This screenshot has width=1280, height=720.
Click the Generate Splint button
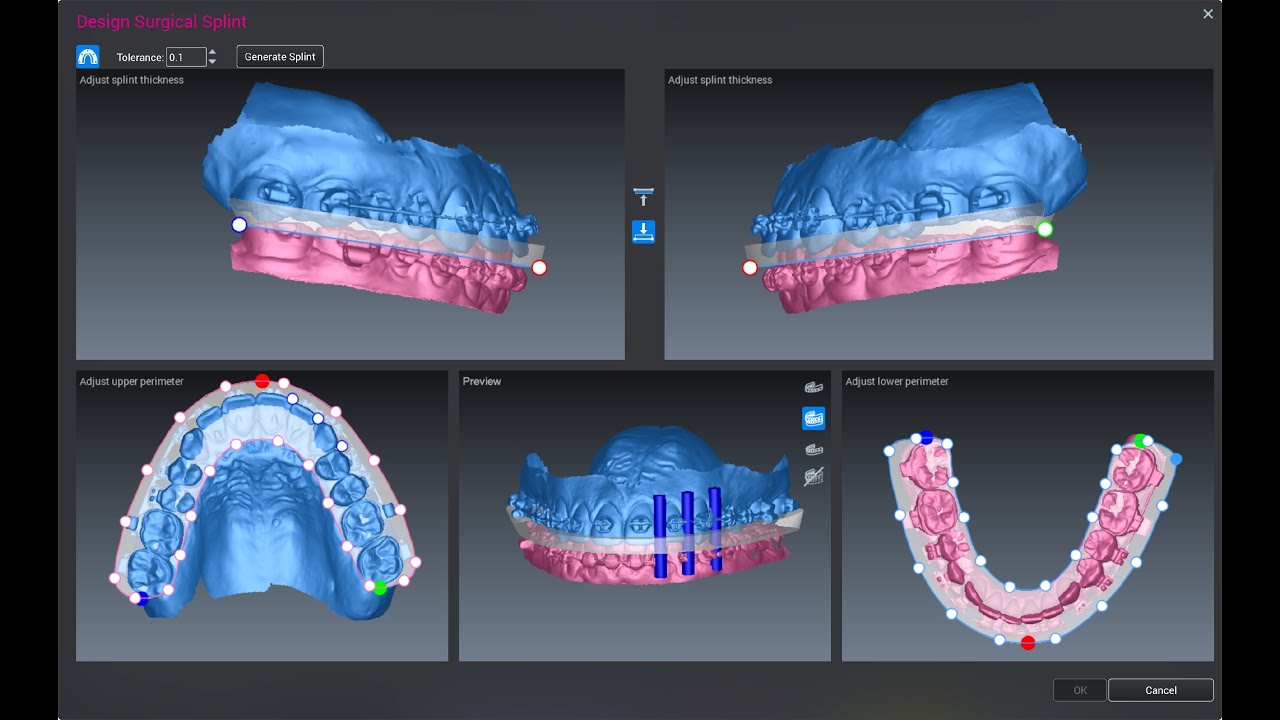(x=280, y=57)
